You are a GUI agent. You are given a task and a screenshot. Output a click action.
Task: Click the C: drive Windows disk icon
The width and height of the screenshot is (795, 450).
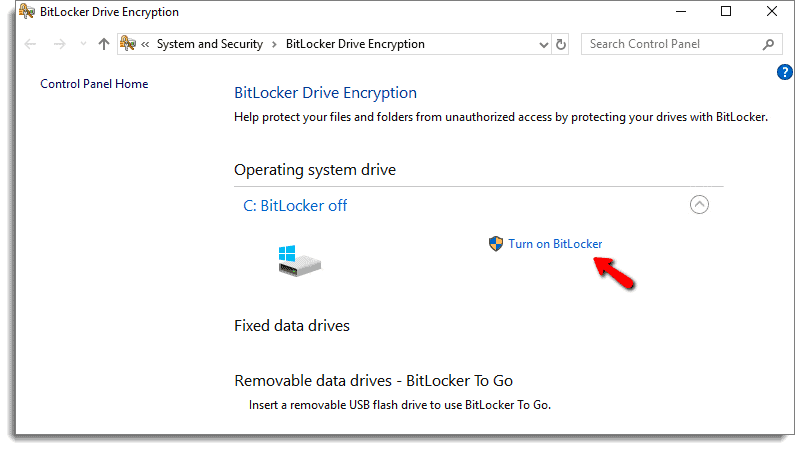299,260
